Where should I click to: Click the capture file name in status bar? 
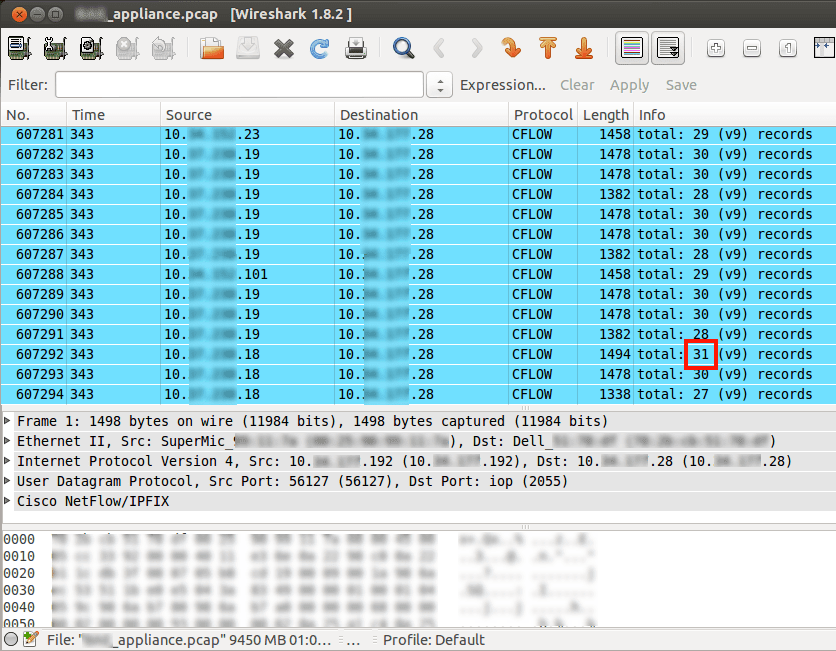[x=189, y=640]
